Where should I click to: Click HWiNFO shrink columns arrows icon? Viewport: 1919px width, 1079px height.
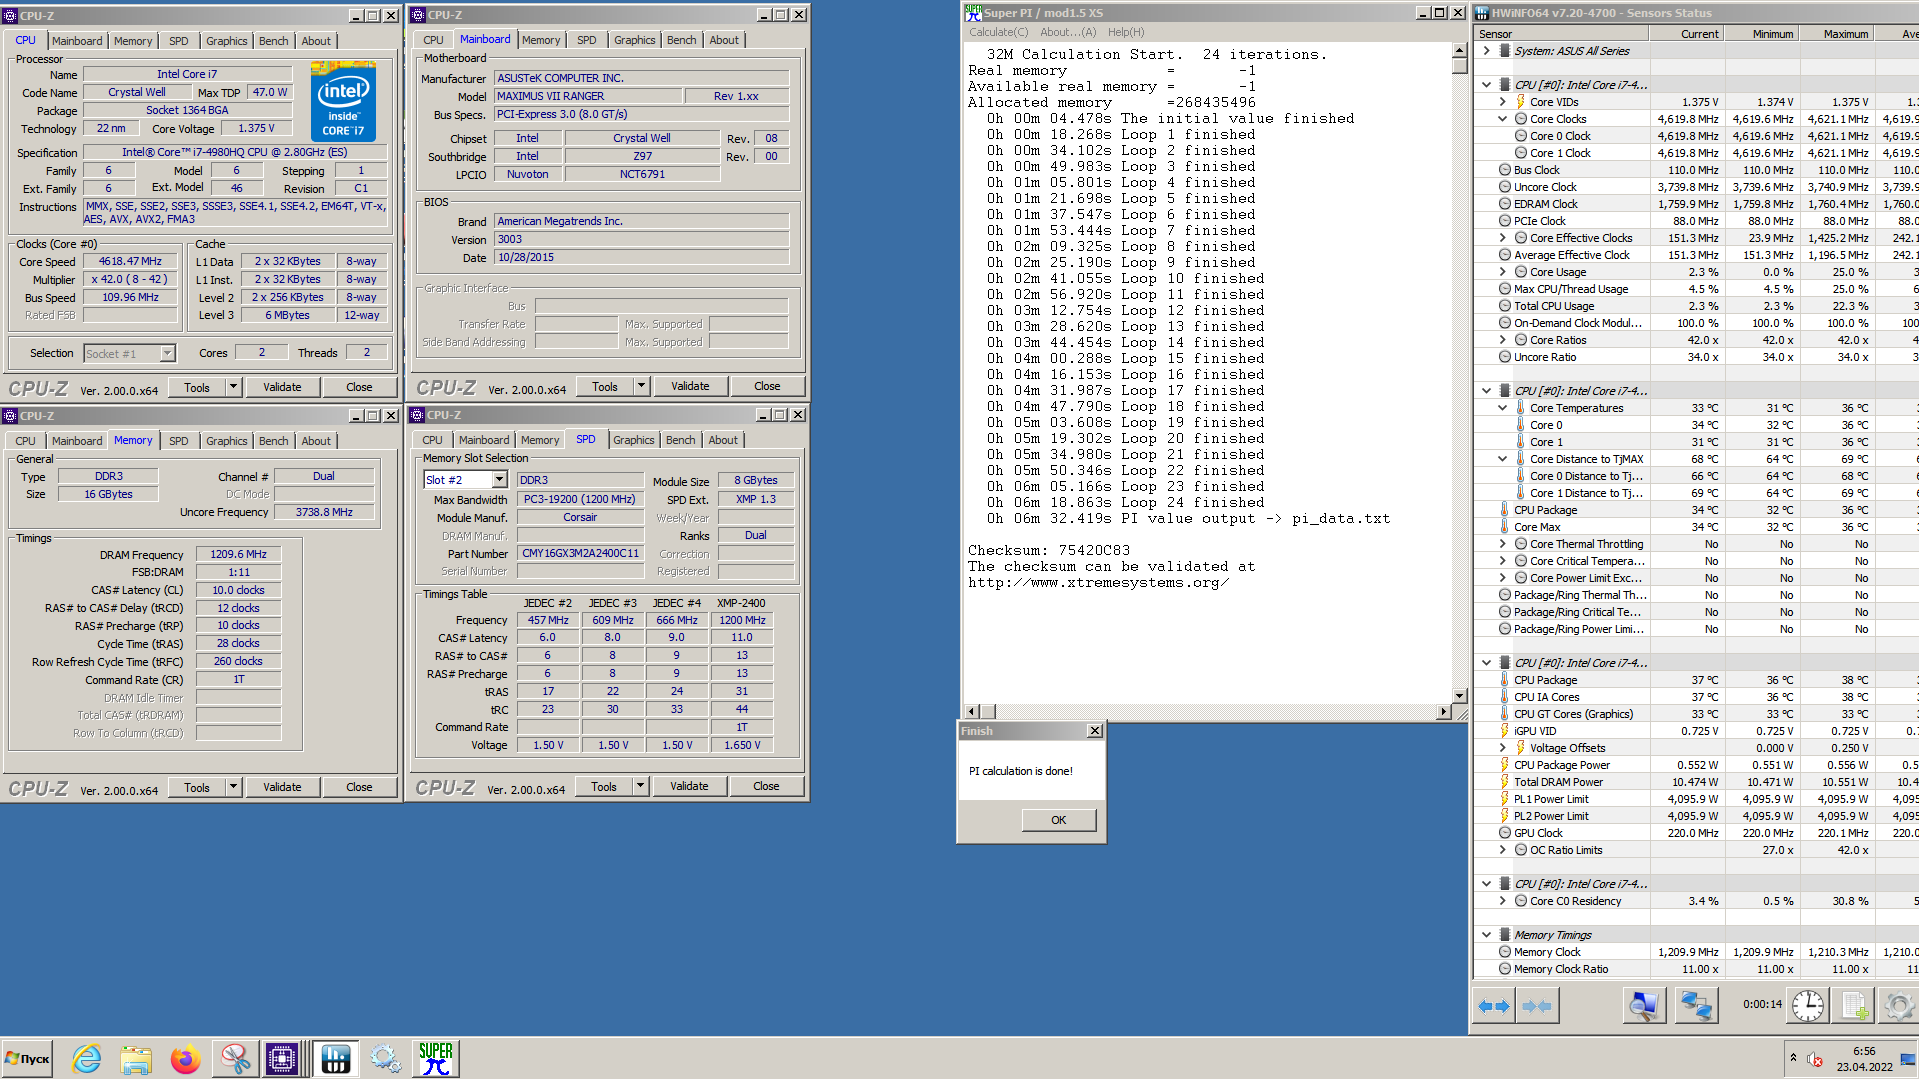pyautogui.click(x=1537, y=1006)
